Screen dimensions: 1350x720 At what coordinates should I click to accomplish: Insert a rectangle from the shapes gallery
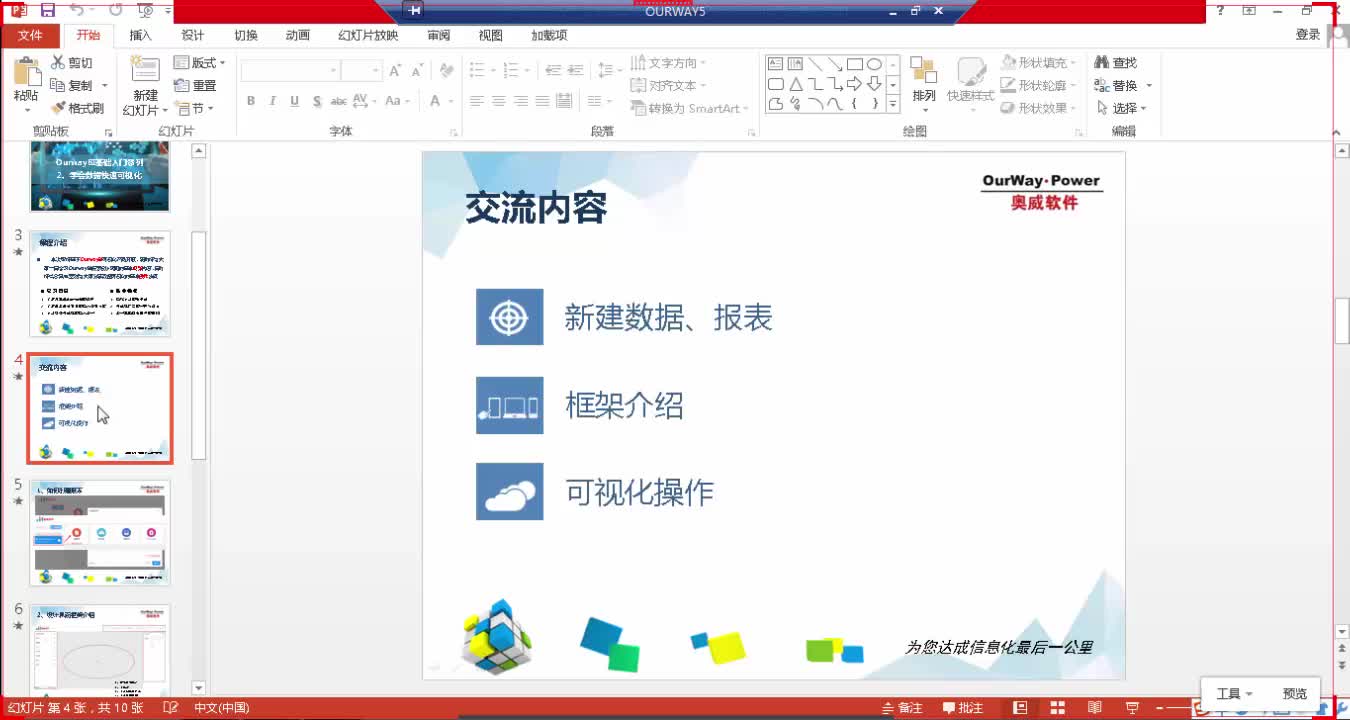857,63
